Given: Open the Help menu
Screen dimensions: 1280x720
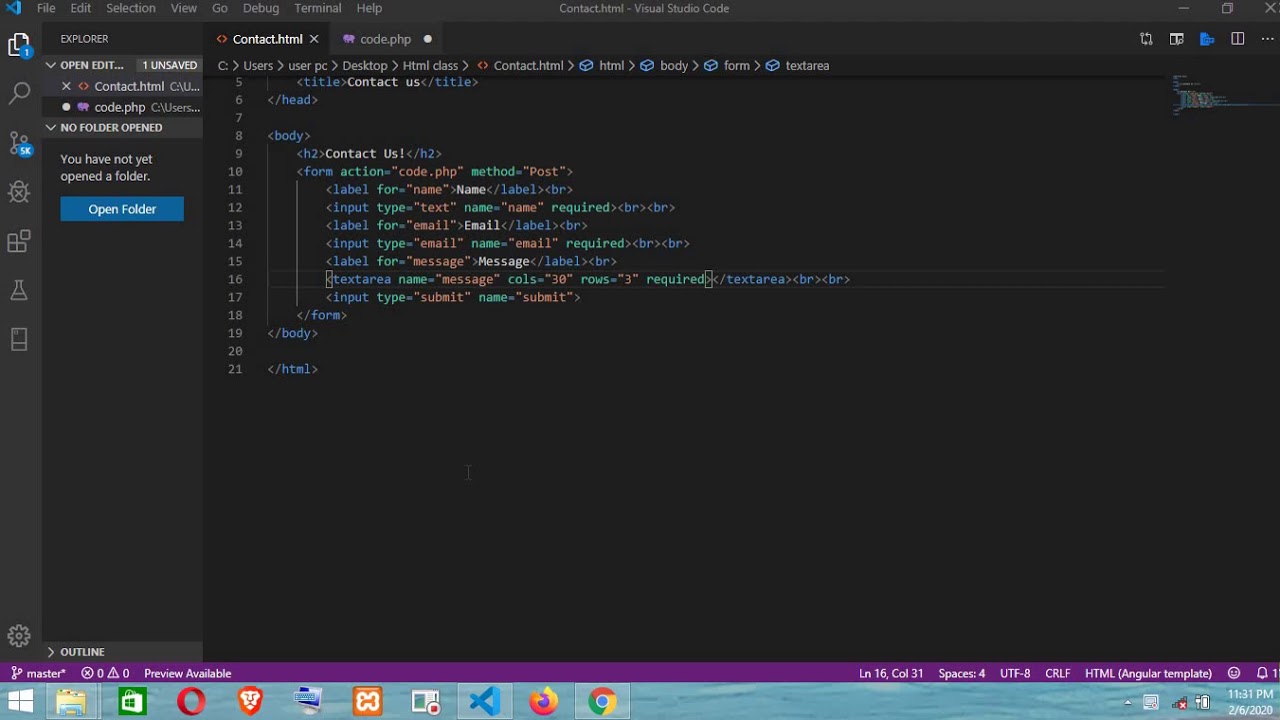Looking at the screenshot, I should pos(369,8).
